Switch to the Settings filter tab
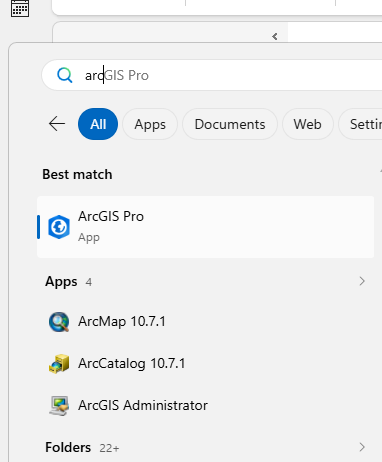 coord(361,124)
